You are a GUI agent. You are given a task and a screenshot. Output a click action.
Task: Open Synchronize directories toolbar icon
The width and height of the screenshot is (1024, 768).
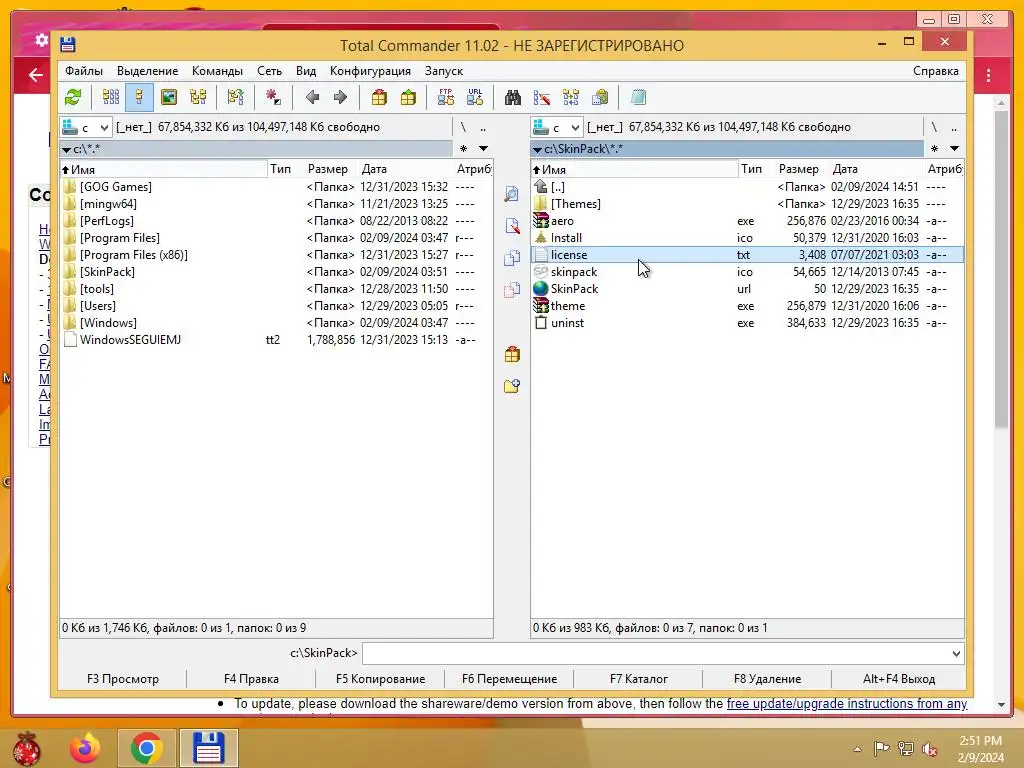click(571, 98)
